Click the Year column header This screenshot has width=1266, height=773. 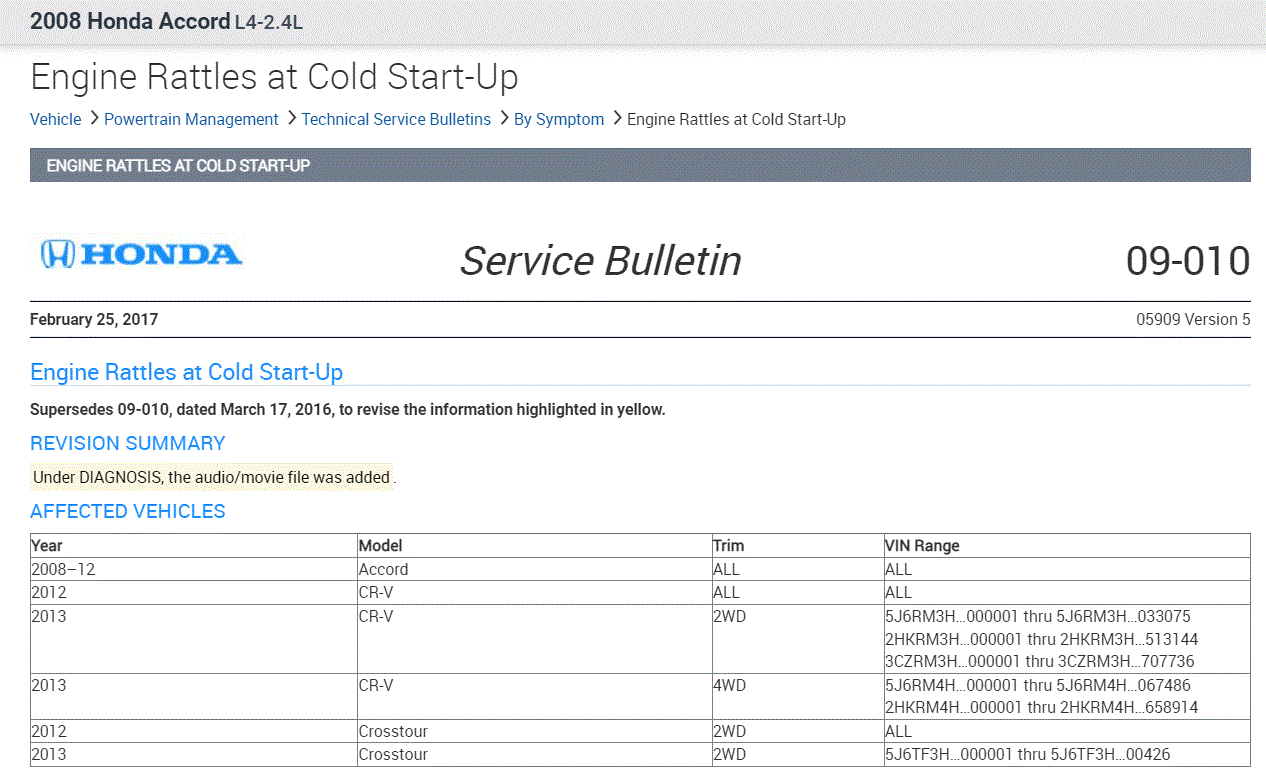(x=47, y=546)
